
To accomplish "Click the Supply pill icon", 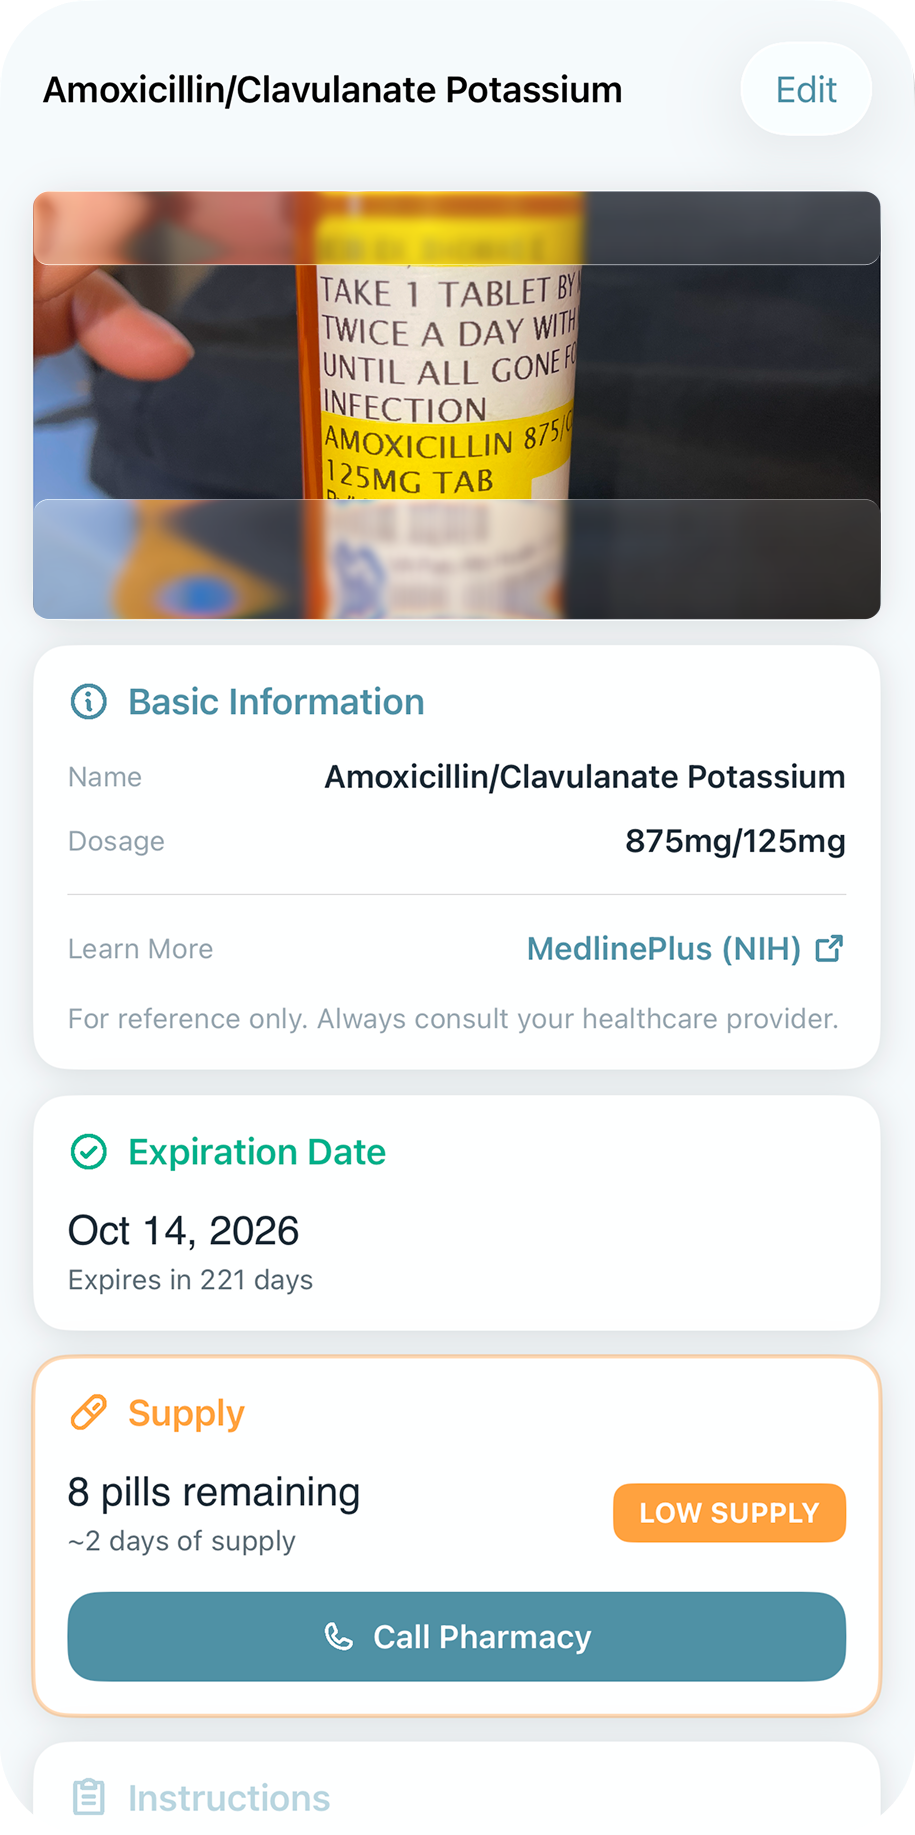I will pyautogui.click(x=89, y=1413).
